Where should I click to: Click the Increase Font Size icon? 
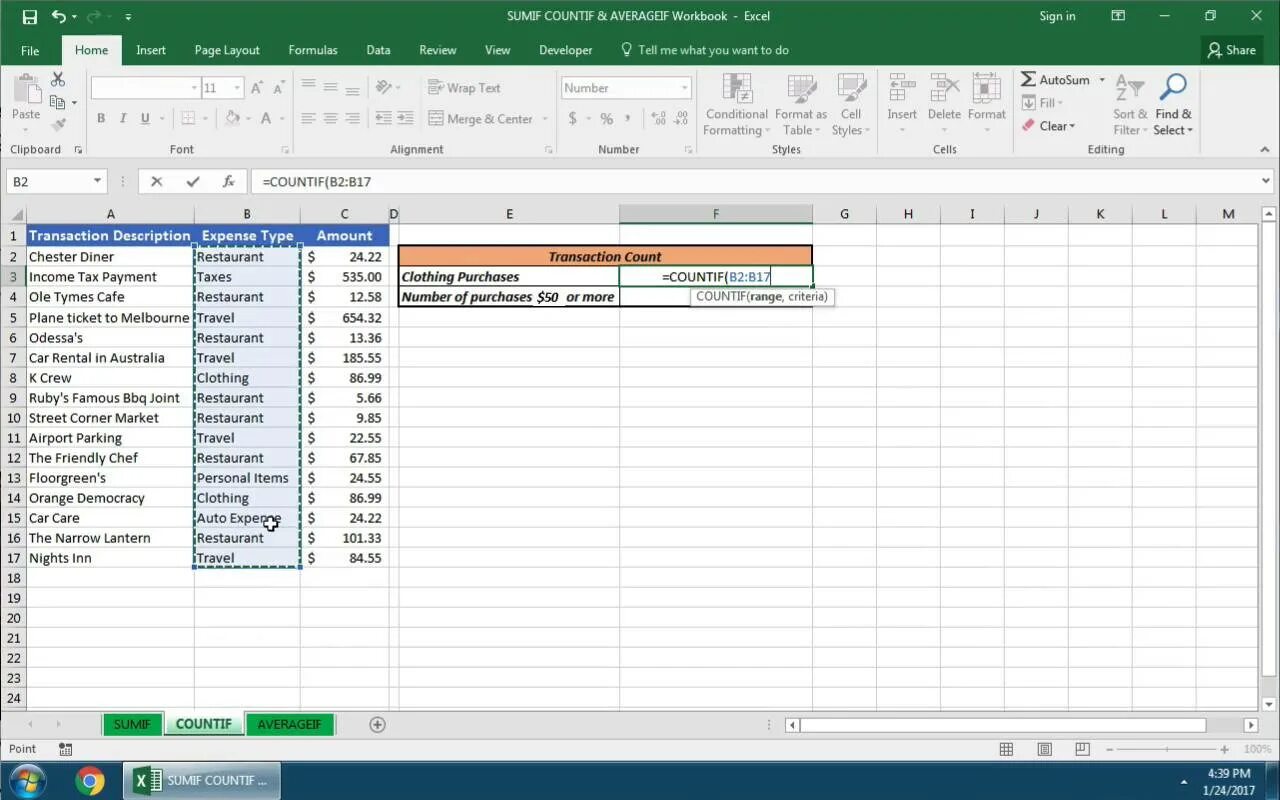(x=257, y=88)
